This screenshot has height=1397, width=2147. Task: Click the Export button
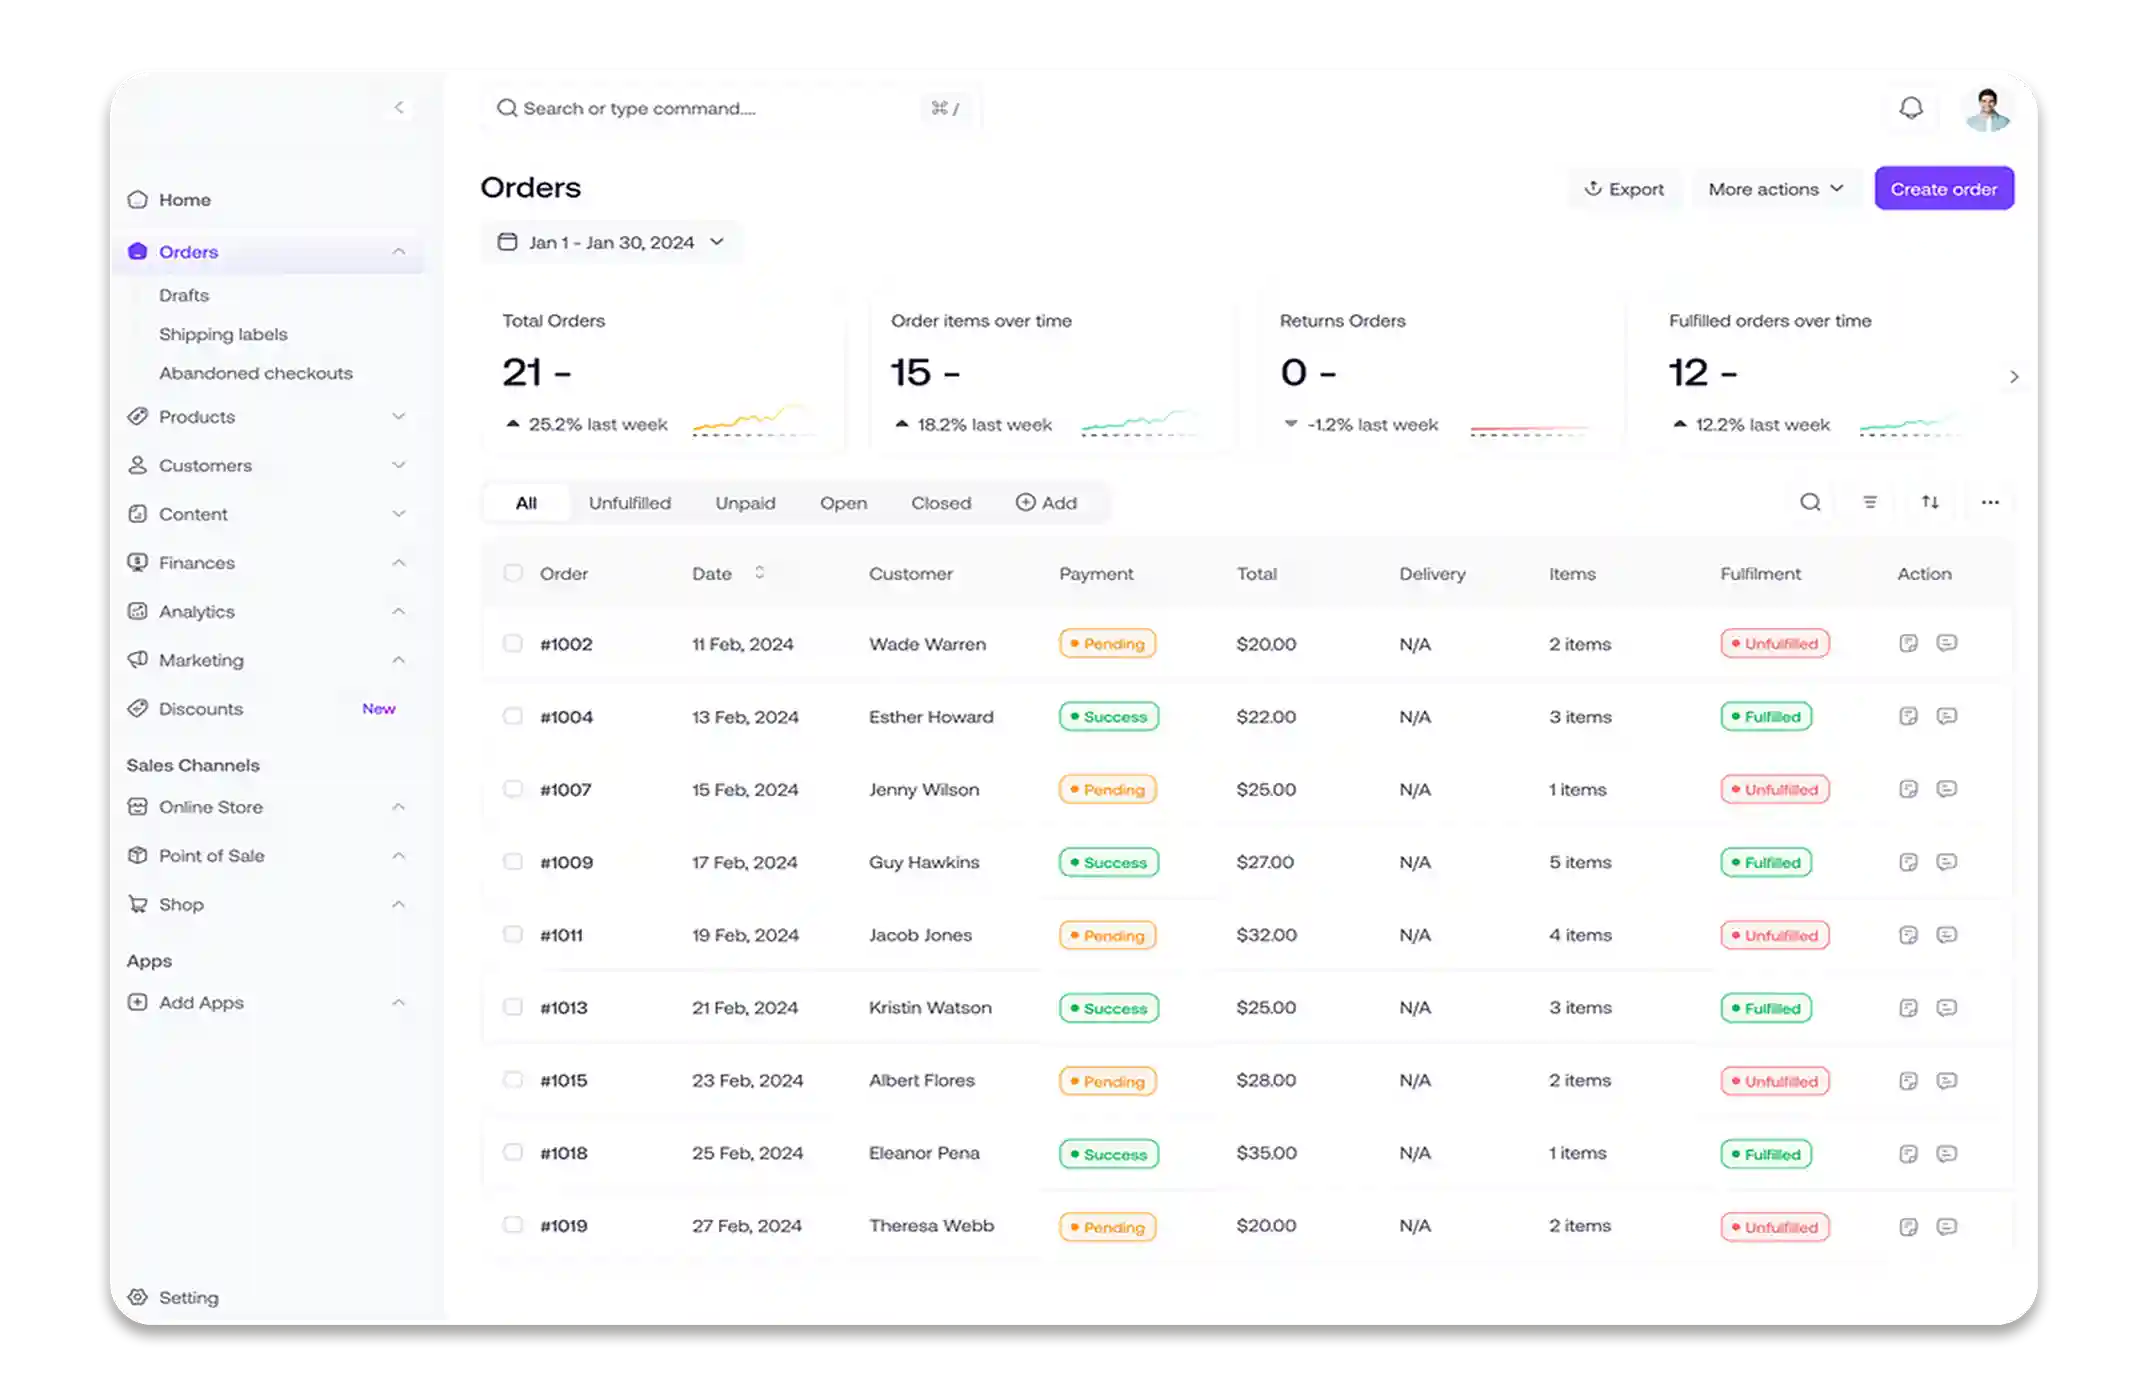1624,189
